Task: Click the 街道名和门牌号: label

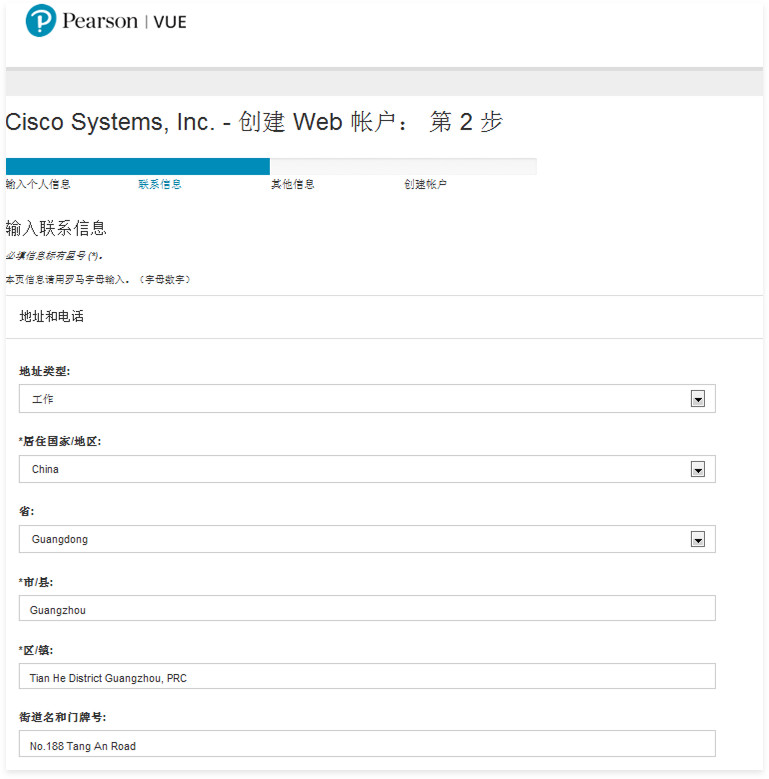Action: point(63,717)
